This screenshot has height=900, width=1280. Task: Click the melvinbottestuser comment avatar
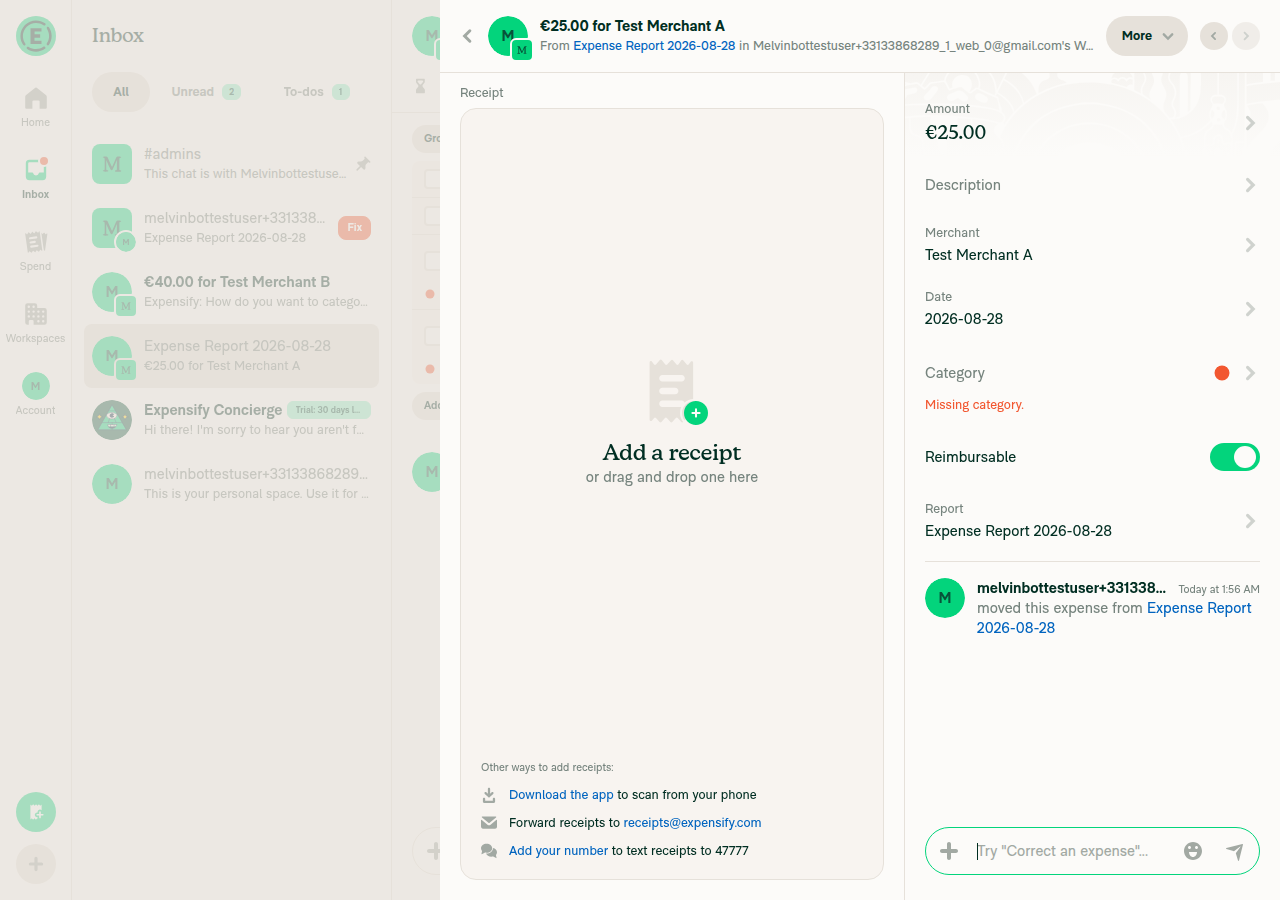[945, 598]
